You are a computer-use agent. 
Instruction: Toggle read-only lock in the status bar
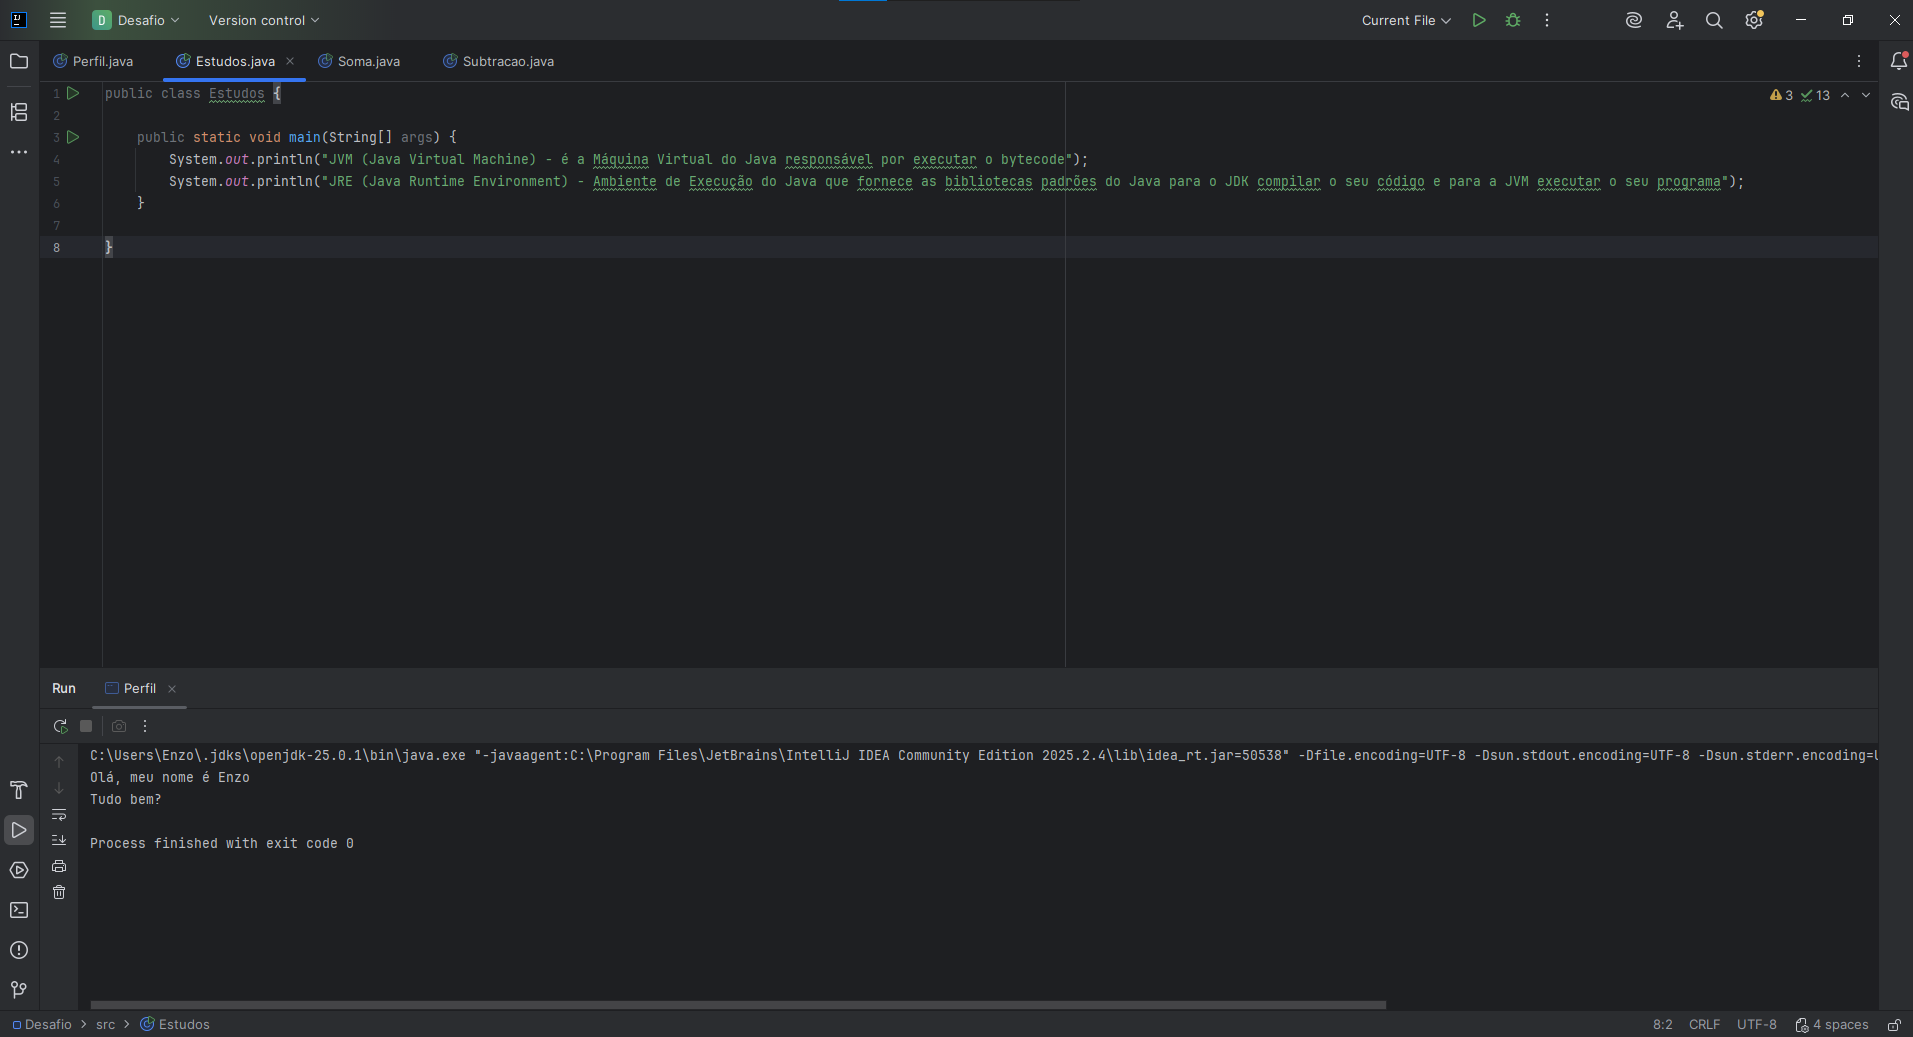pyautogui.click(x=1894, y=1025)
